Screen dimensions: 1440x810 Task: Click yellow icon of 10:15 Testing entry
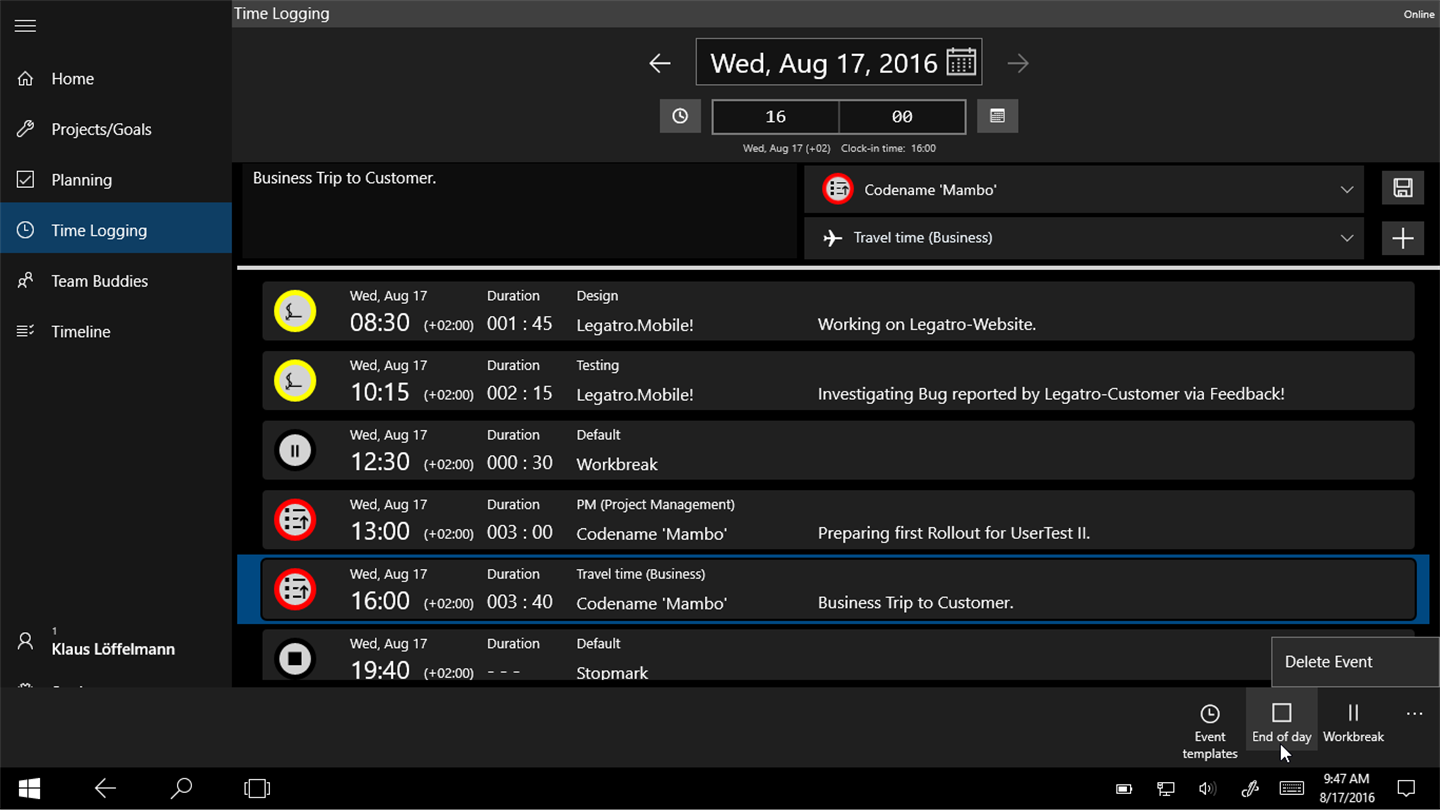click(295, 381)
